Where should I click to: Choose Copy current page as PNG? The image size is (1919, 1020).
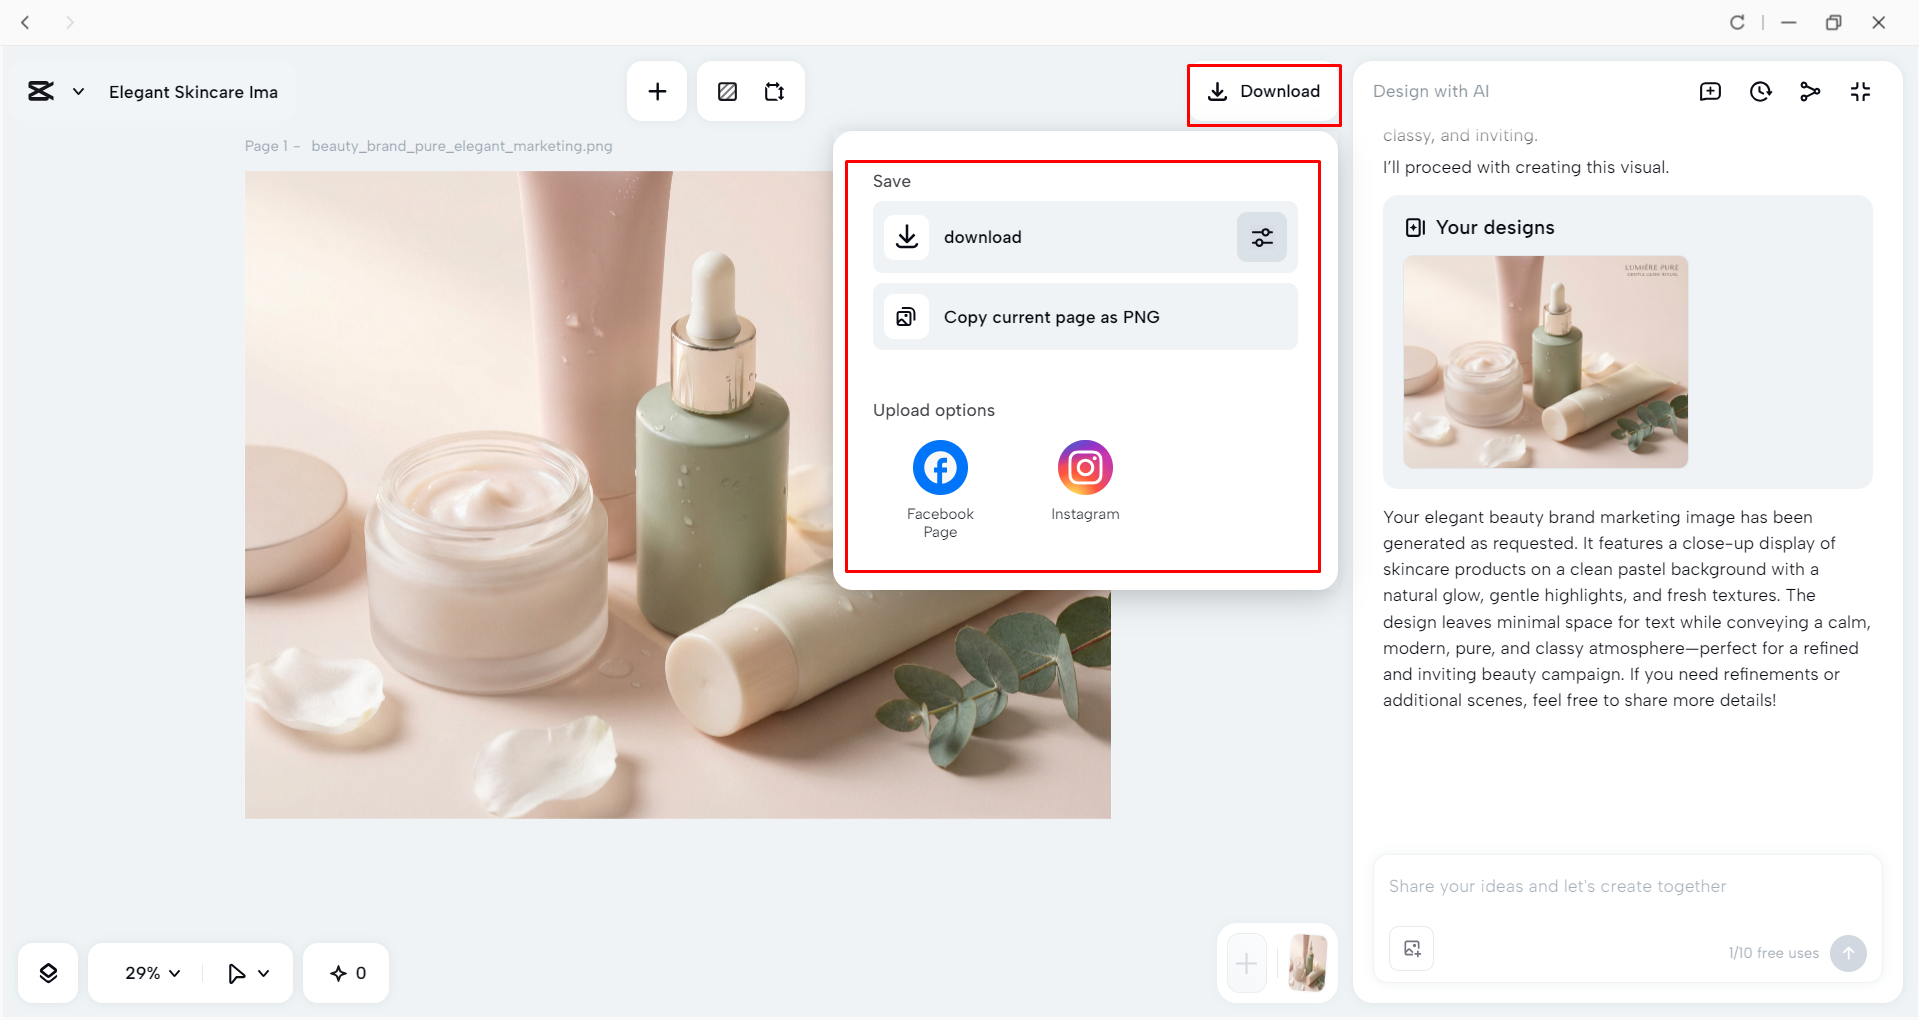pos(1085,317)
